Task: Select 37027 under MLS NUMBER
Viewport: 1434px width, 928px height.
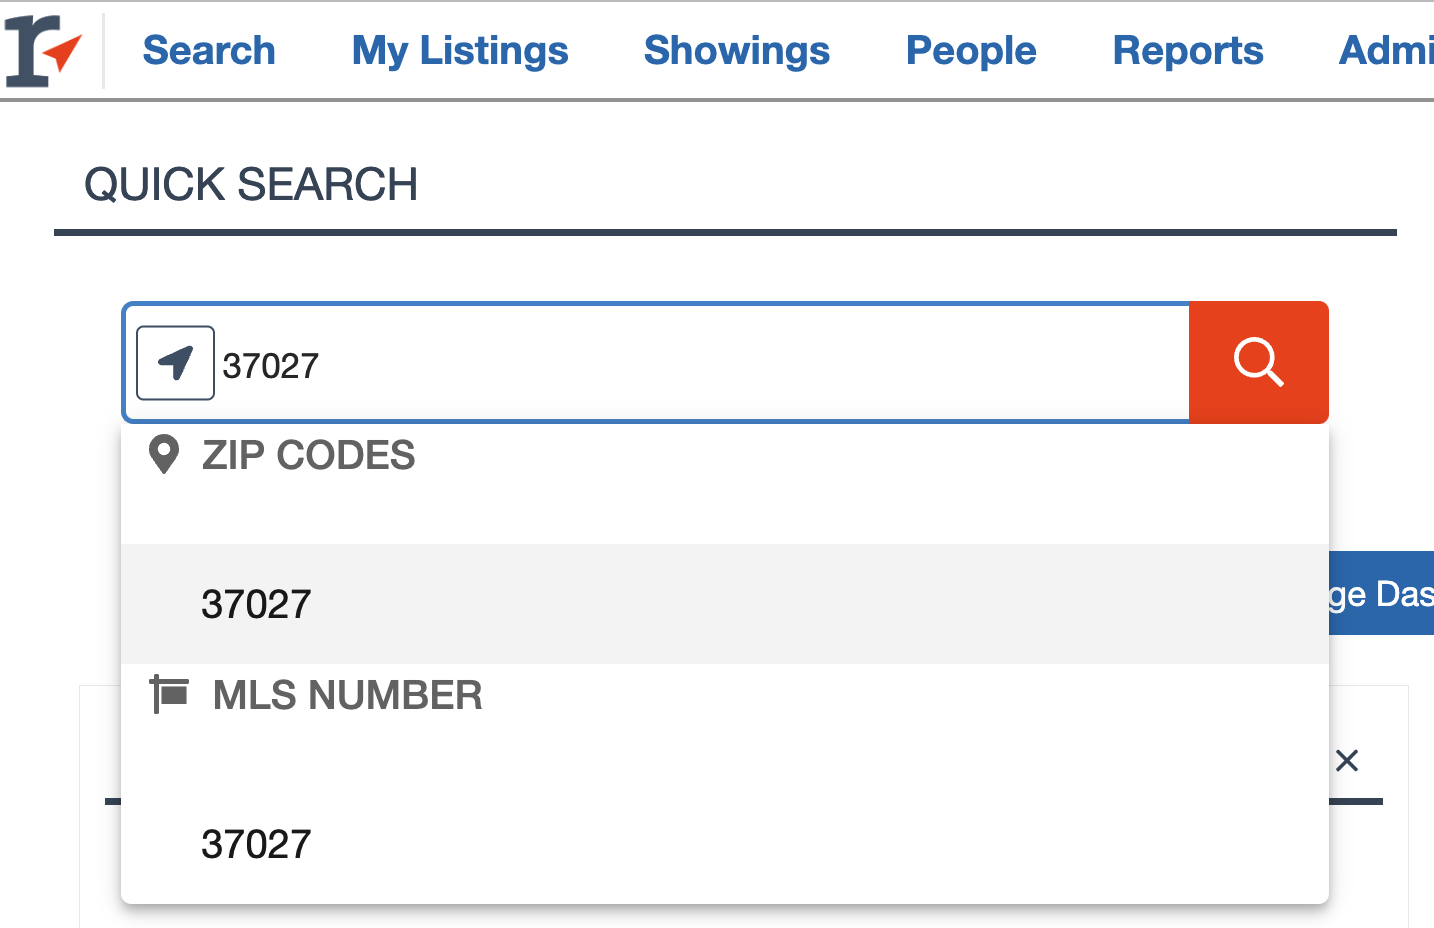Action: pyautogui.click(x=256, y=844)
